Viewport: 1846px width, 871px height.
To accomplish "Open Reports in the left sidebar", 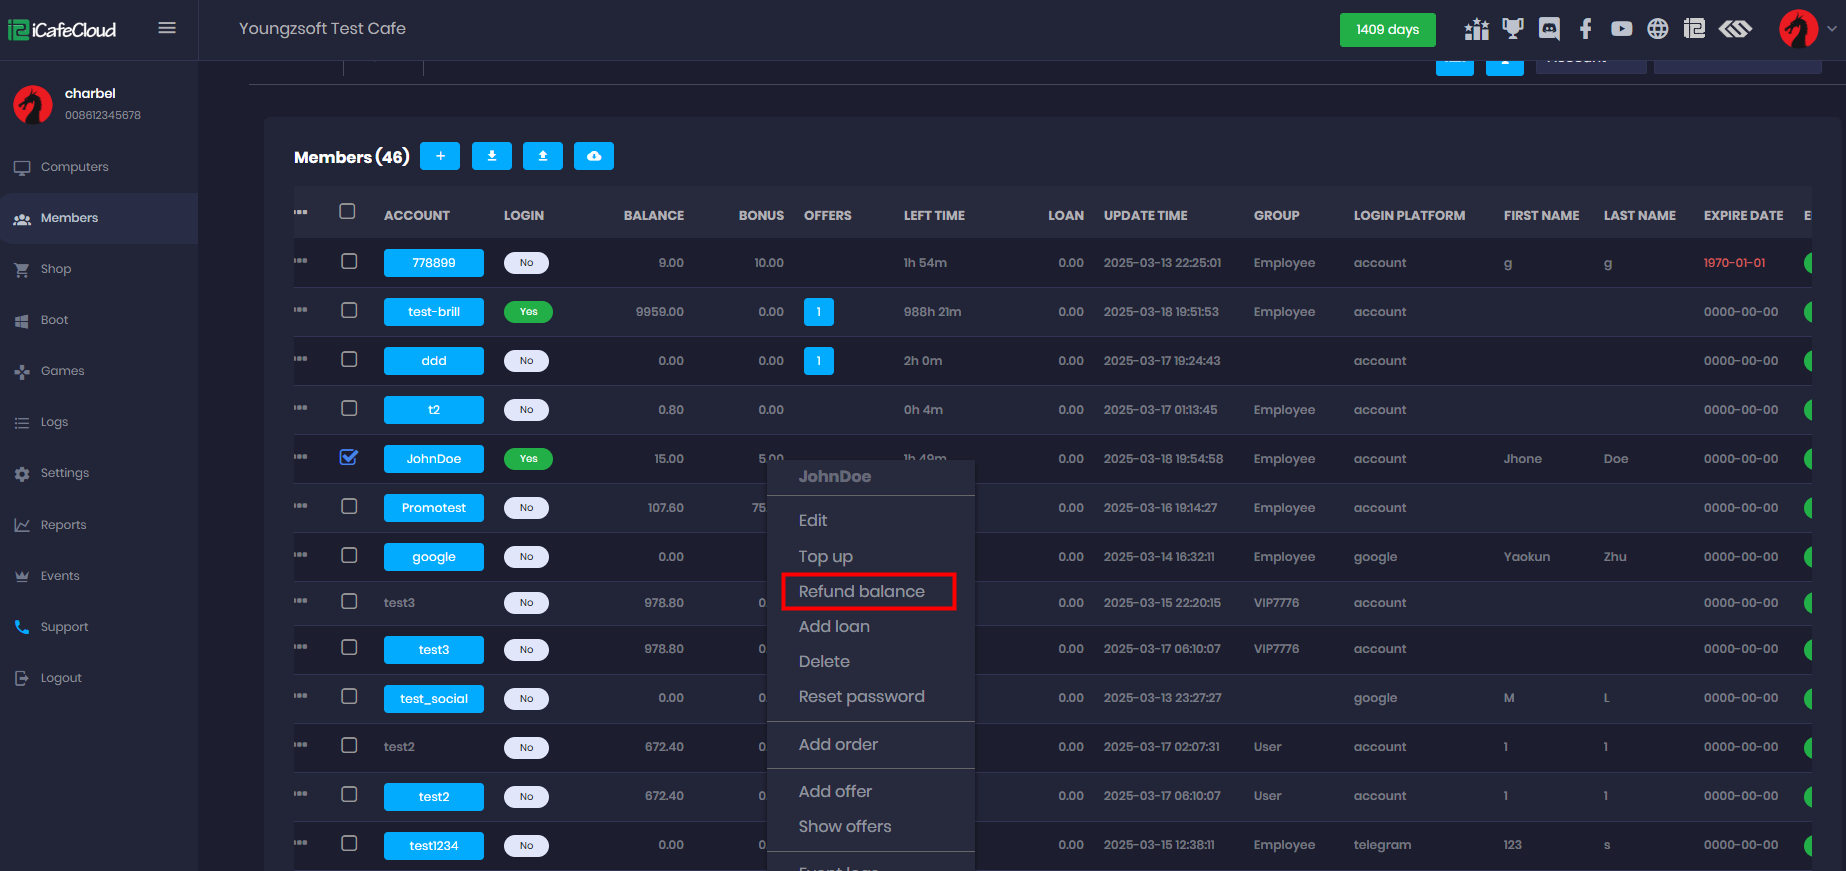I will pos(63,525).
